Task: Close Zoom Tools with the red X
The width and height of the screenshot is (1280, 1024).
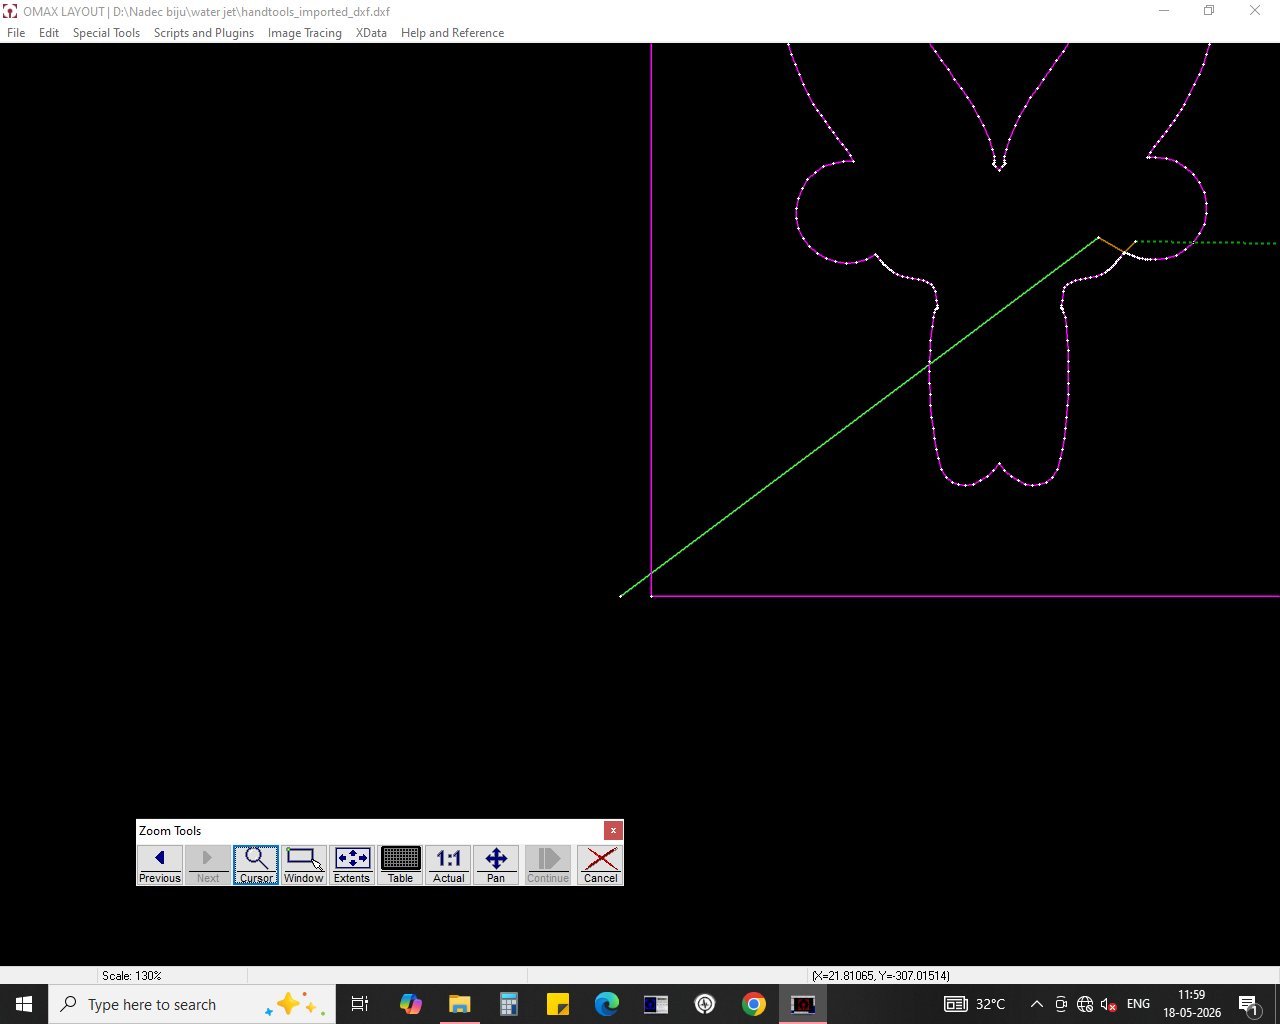Action: coord(613,830)
